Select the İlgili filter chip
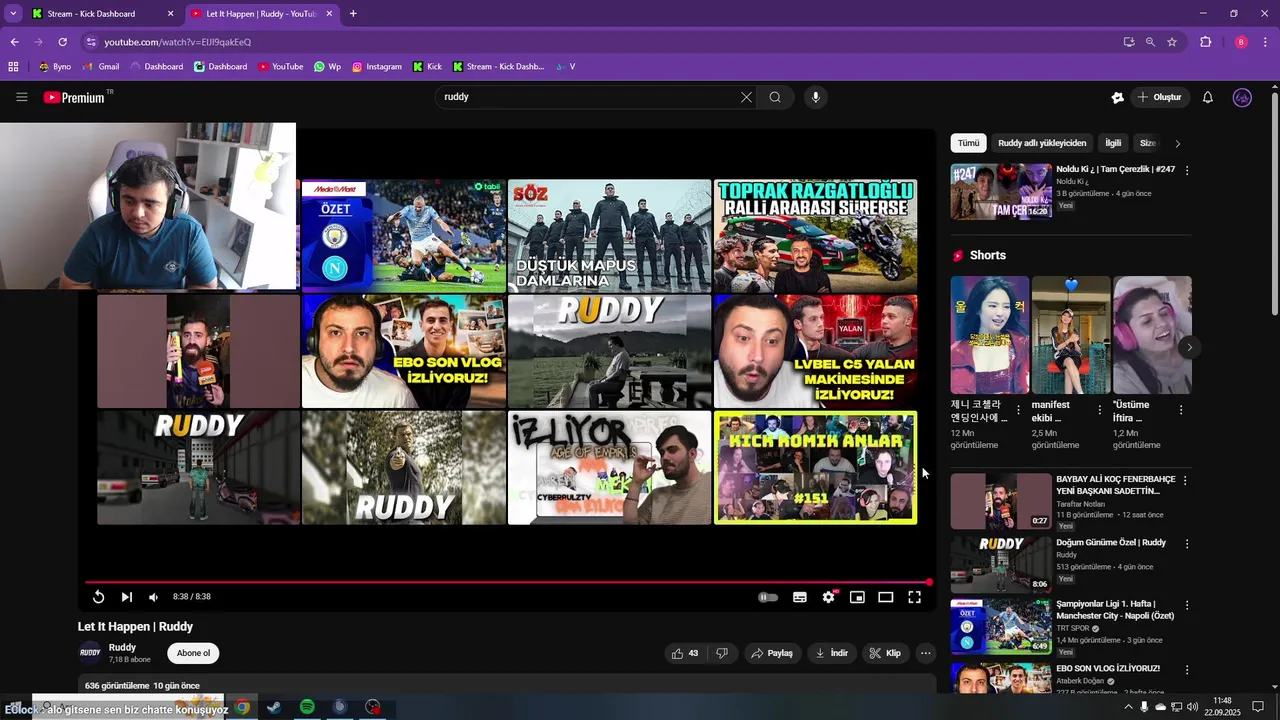The image size is (1280, 720). coord(1113,143)
